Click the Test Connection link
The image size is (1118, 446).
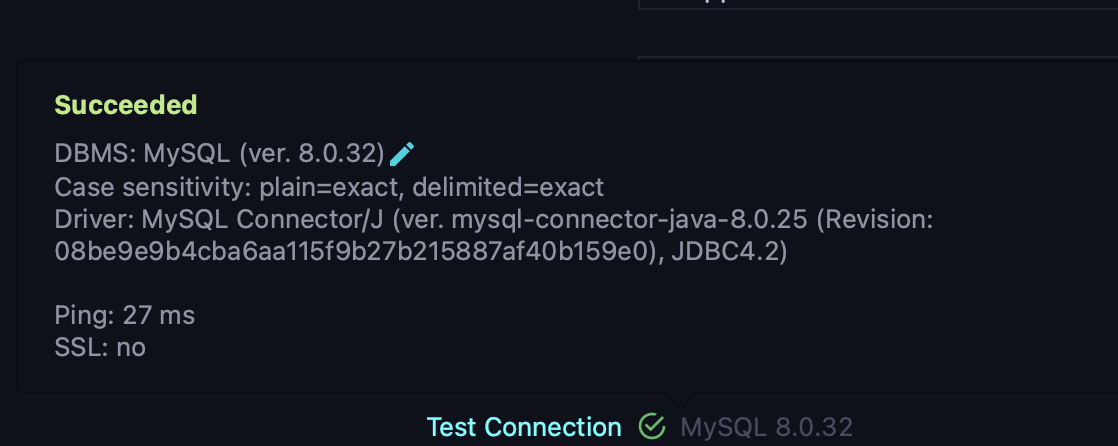point(524,427)
